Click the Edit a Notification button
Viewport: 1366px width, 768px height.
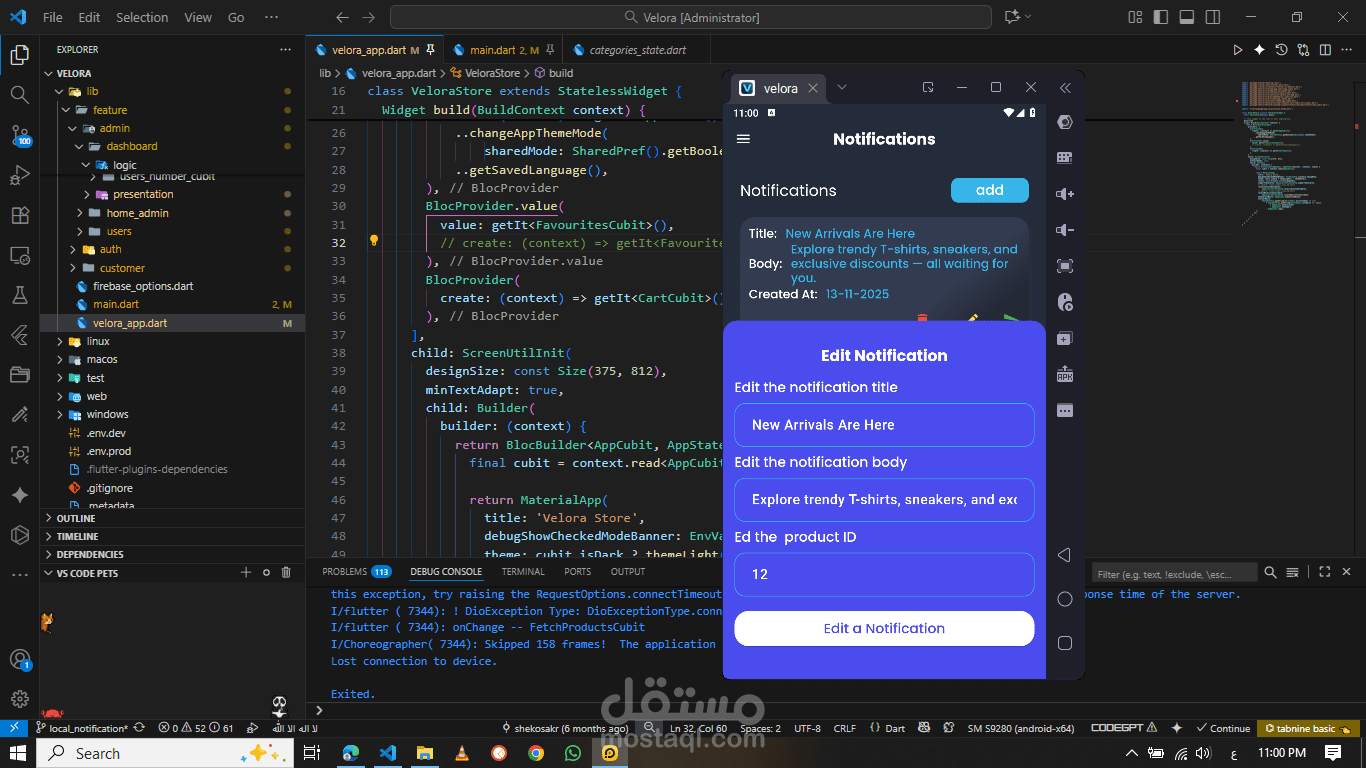(x=884, y=628)
